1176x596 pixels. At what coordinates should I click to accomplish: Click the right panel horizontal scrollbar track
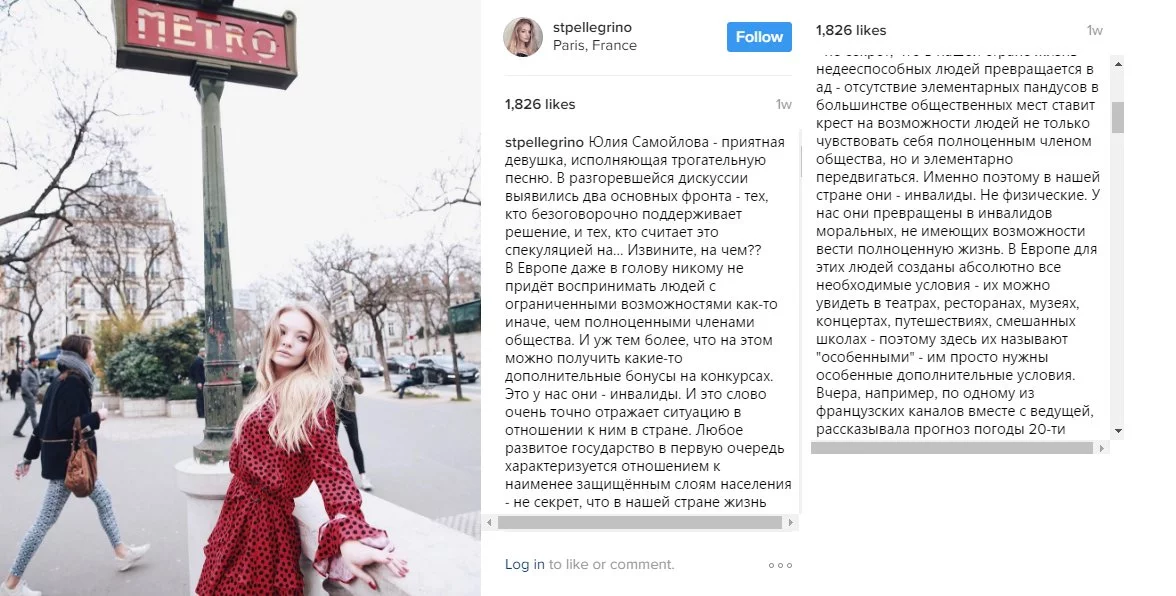pos(952,448)
